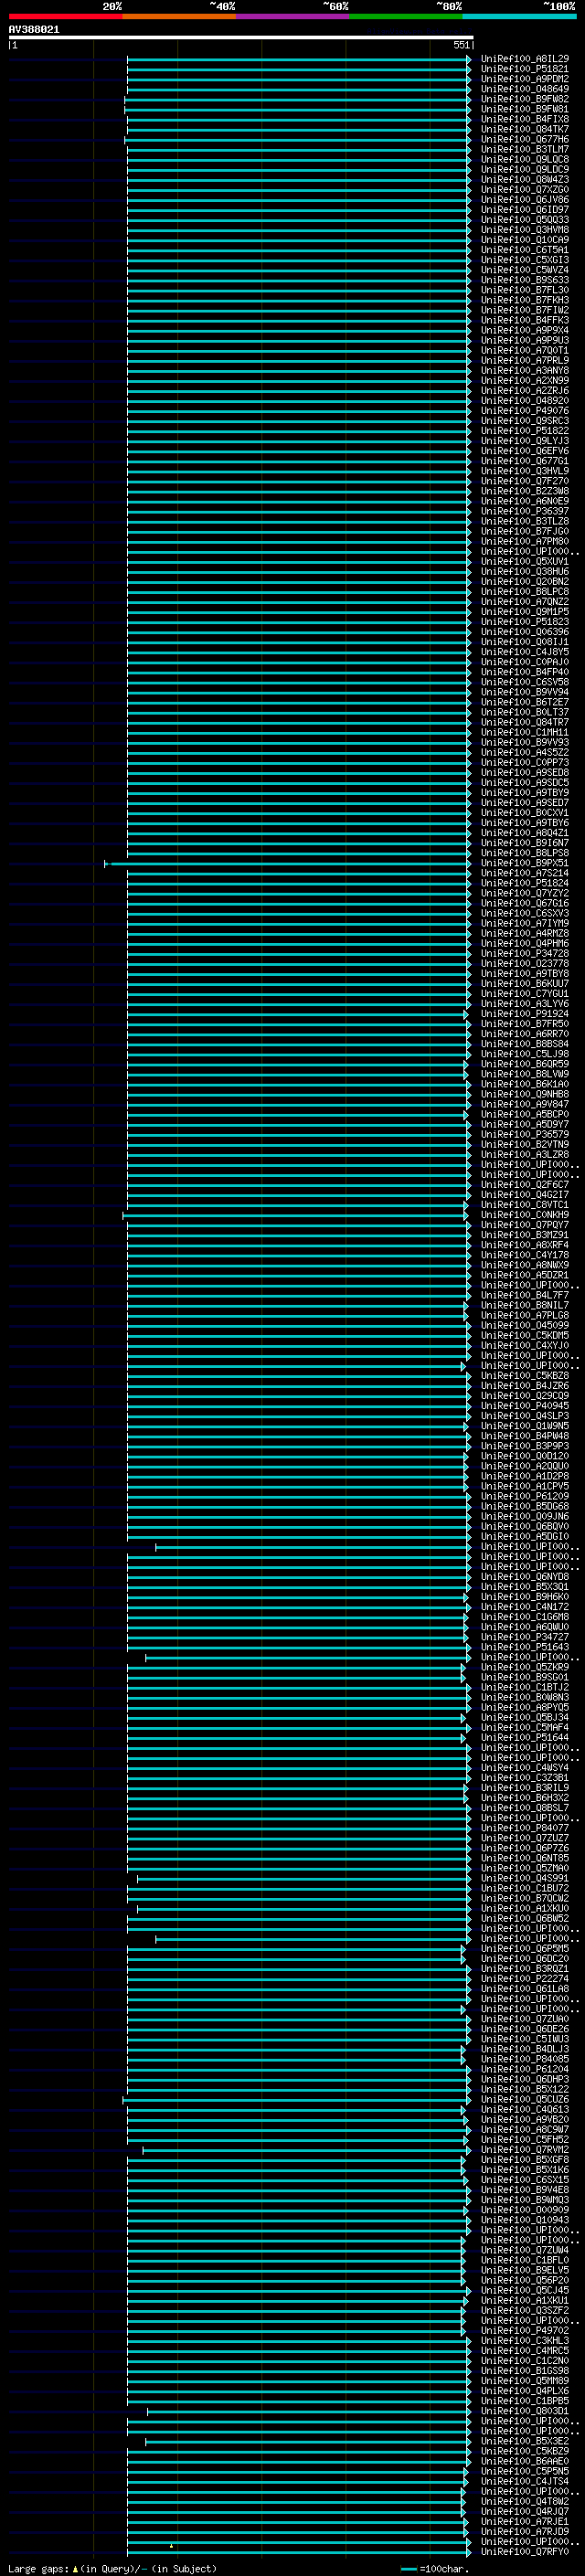The height and width of the screenshot is (2576, 585).
Task: Select hit UniRef100_C0NKH9
Action: point(524,1215)
